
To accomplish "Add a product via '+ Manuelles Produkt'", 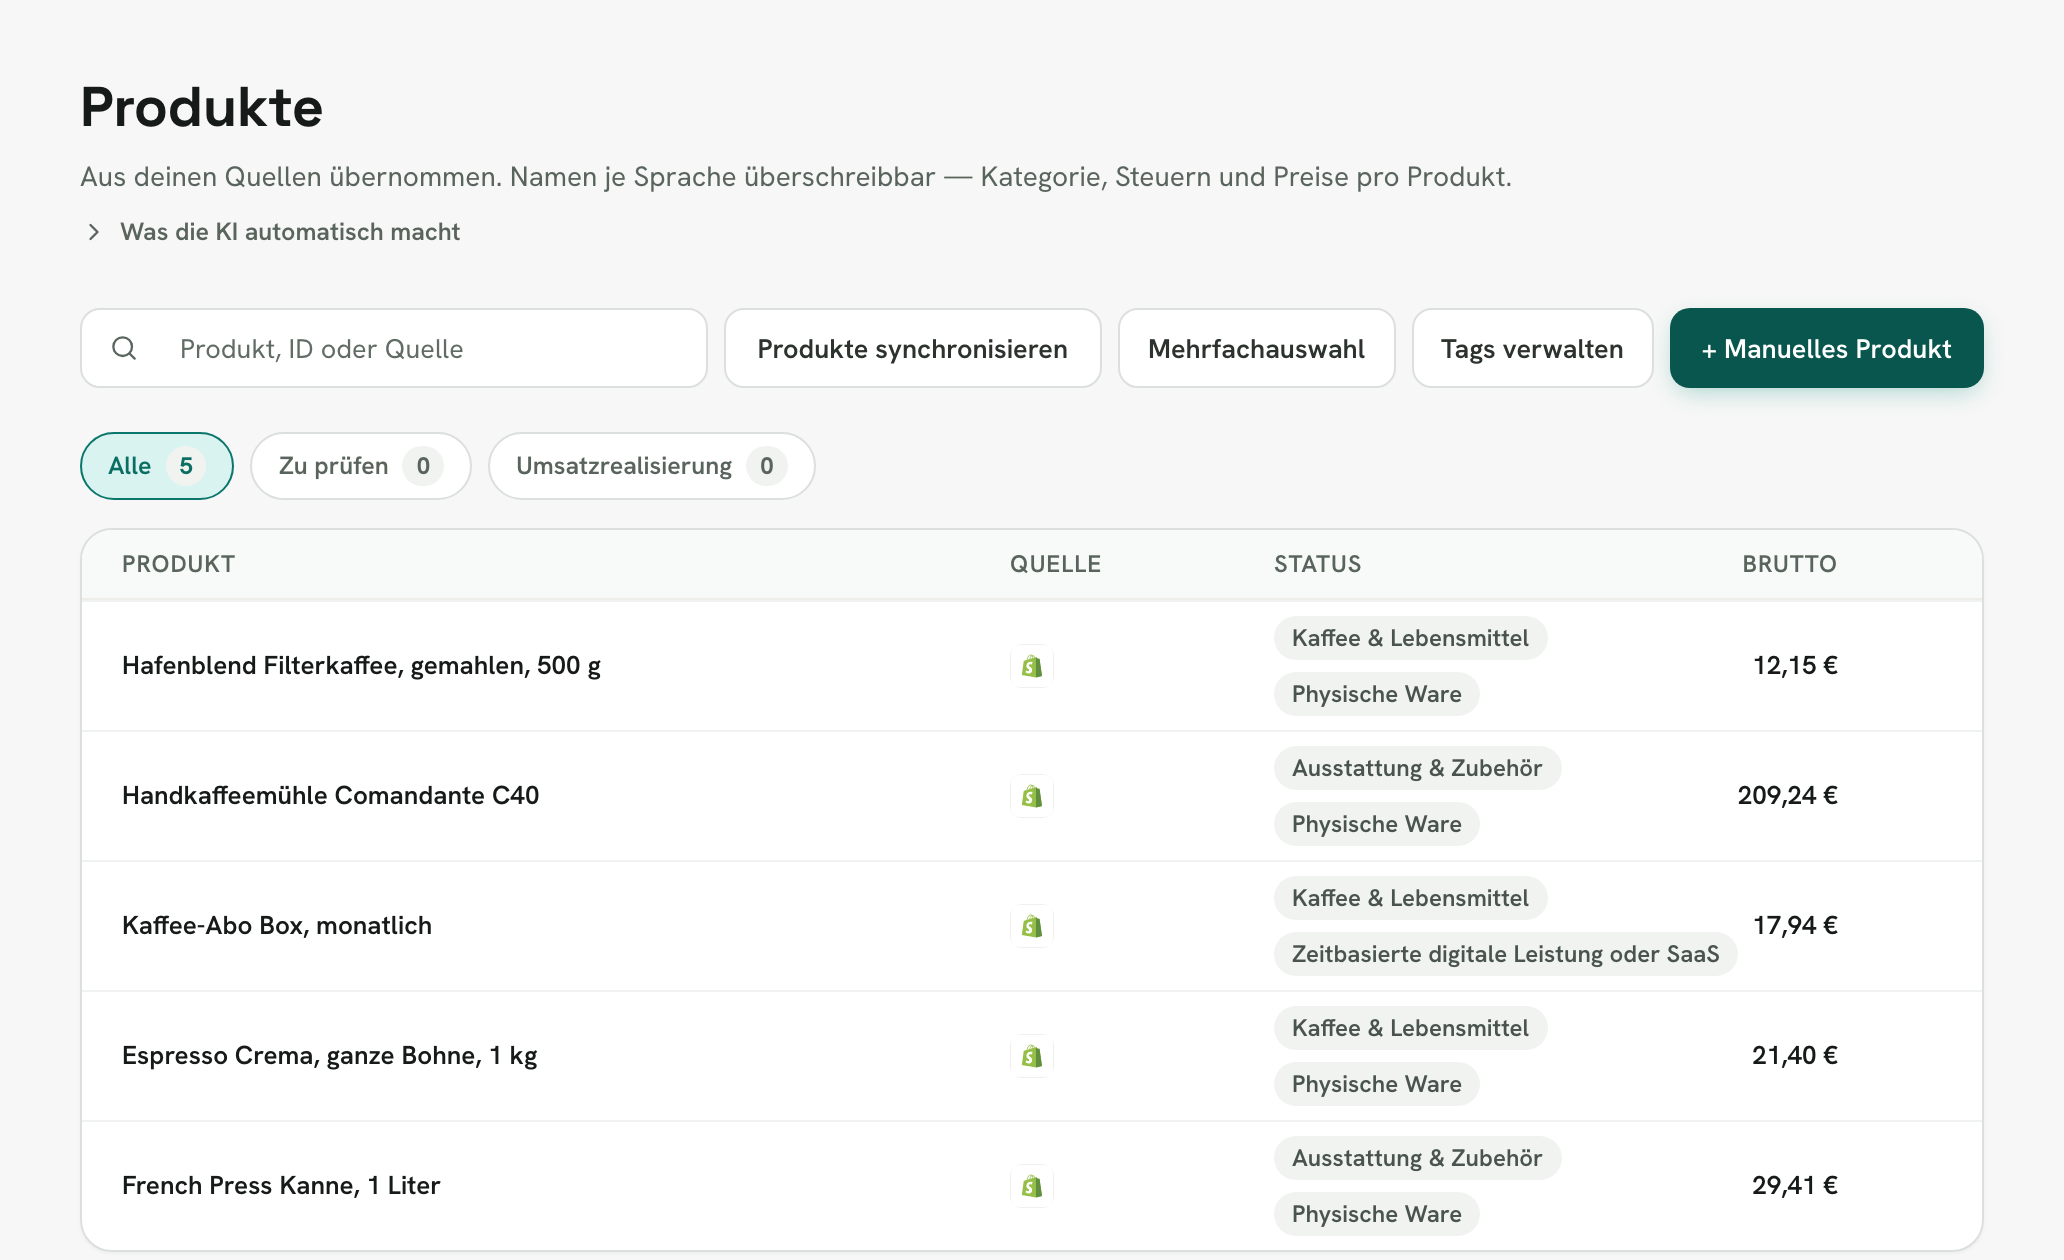I will (1827, 348).
